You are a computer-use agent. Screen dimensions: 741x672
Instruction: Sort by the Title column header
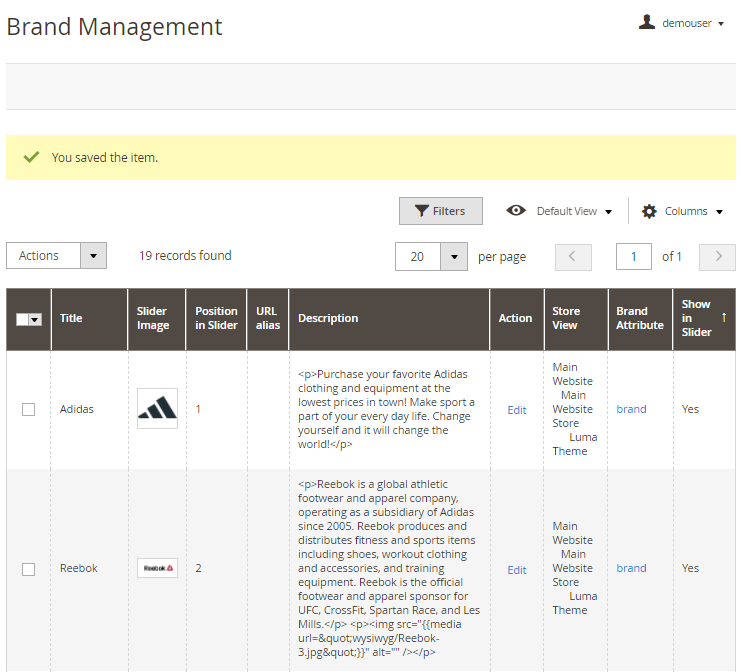[x=71, y=318]
